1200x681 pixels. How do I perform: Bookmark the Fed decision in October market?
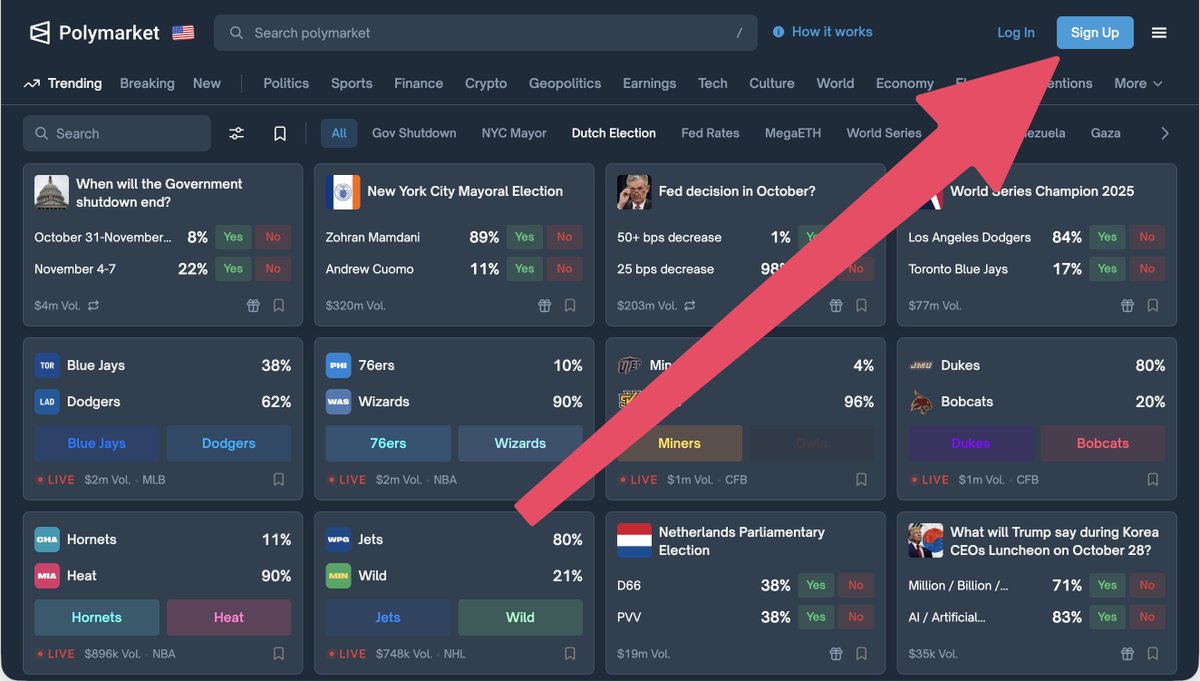click(861, 306)
